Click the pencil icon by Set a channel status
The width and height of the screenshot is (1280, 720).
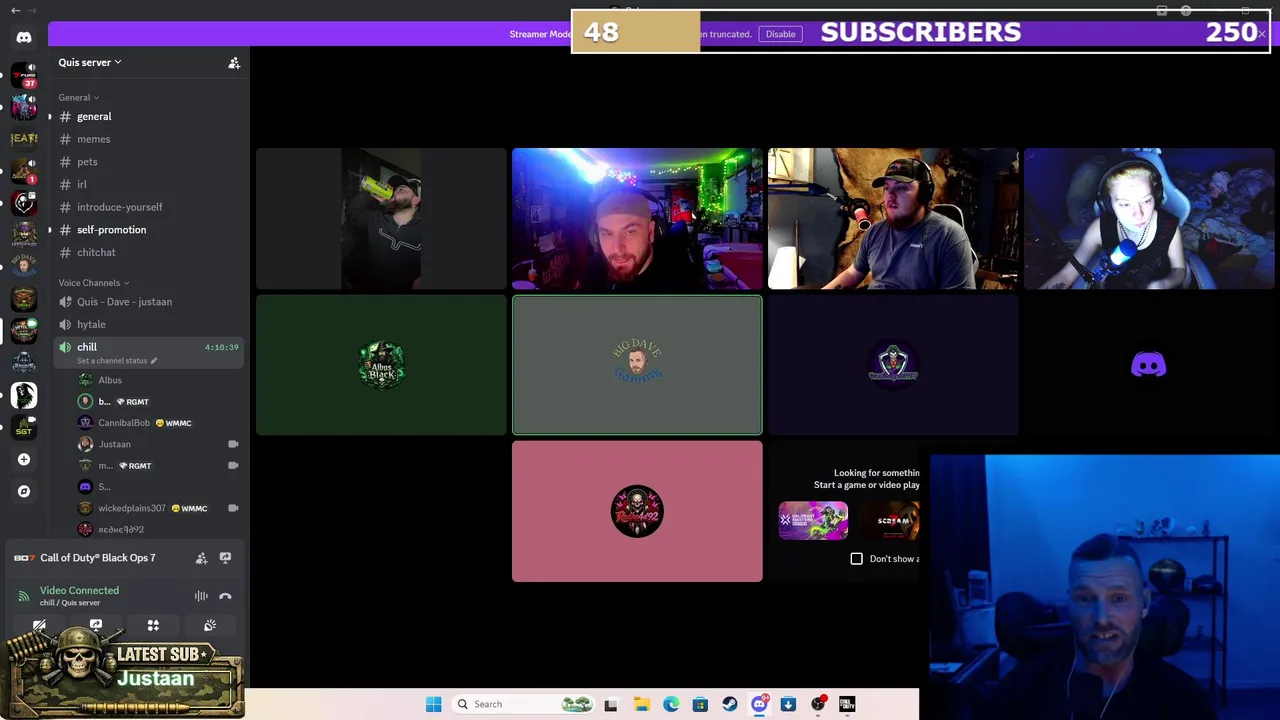[x=154, y=361]
